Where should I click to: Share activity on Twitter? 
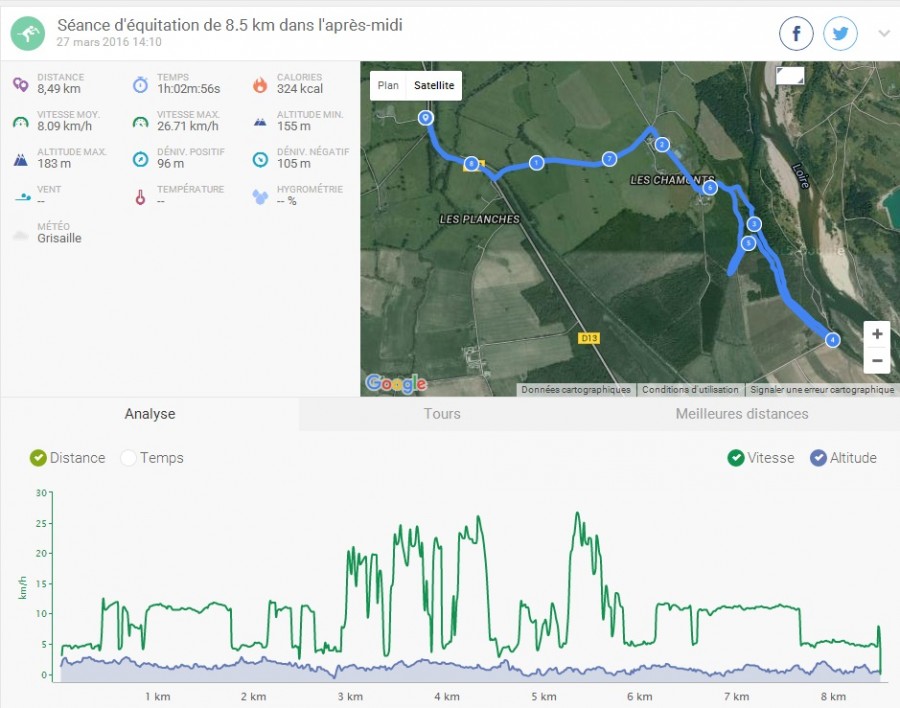click(x=840, y=34)
